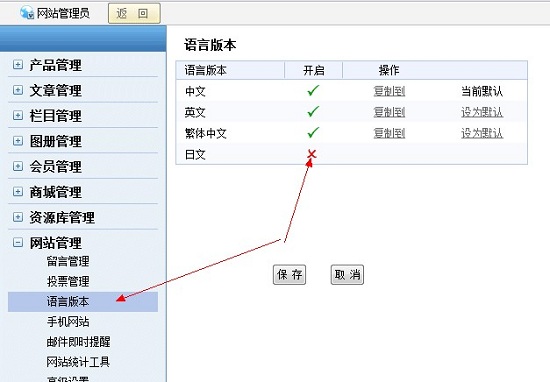
Task: Click 当前默认 text in 中文 row
Action: 482,92
